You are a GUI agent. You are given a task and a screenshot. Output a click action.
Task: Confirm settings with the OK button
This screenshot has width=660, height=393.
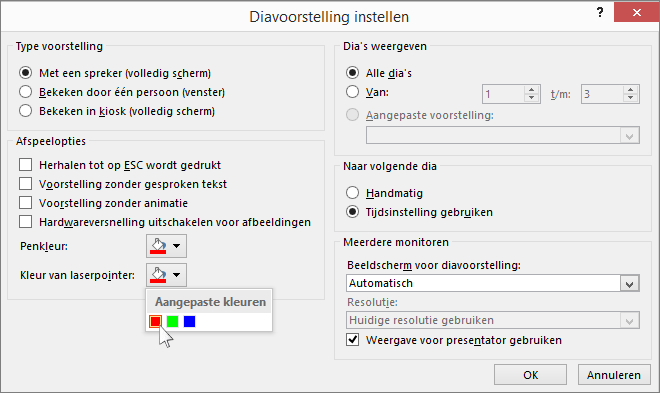(530, 374)
